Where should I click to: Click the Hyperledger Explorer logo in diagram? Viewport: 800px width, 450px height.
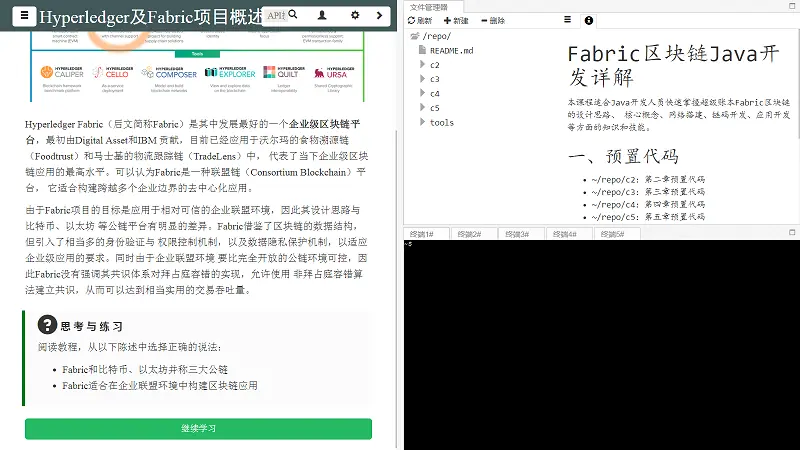[x=230, y=72]
